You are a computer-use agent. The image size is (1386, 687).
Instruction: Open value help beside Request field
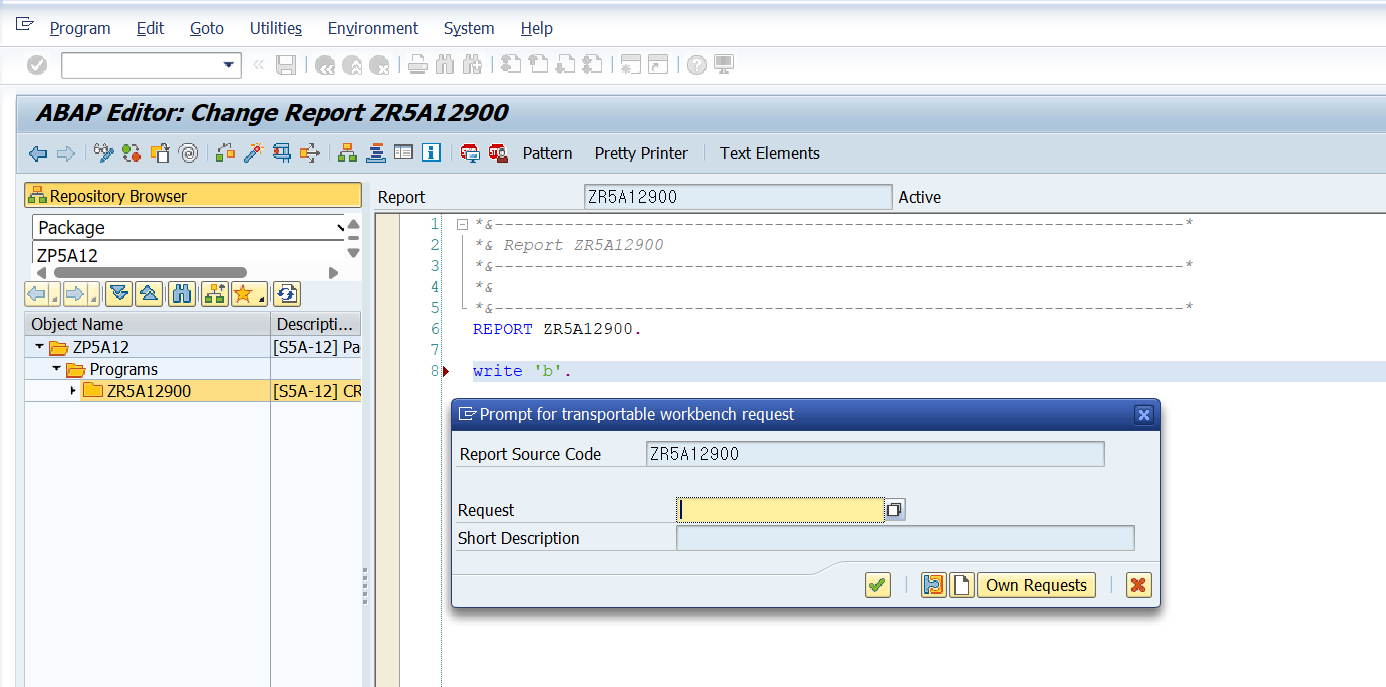[895, 510]
